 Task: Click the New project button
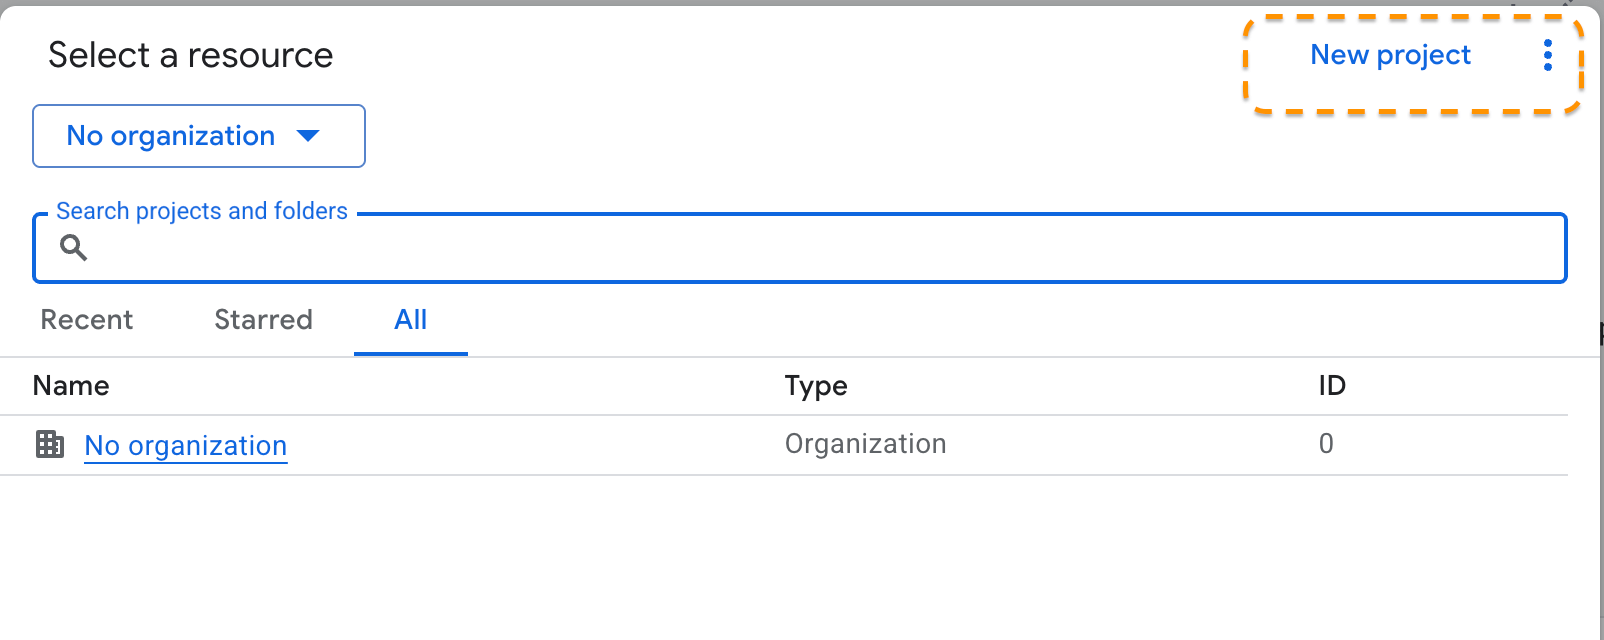click(x=1390, y=55)
